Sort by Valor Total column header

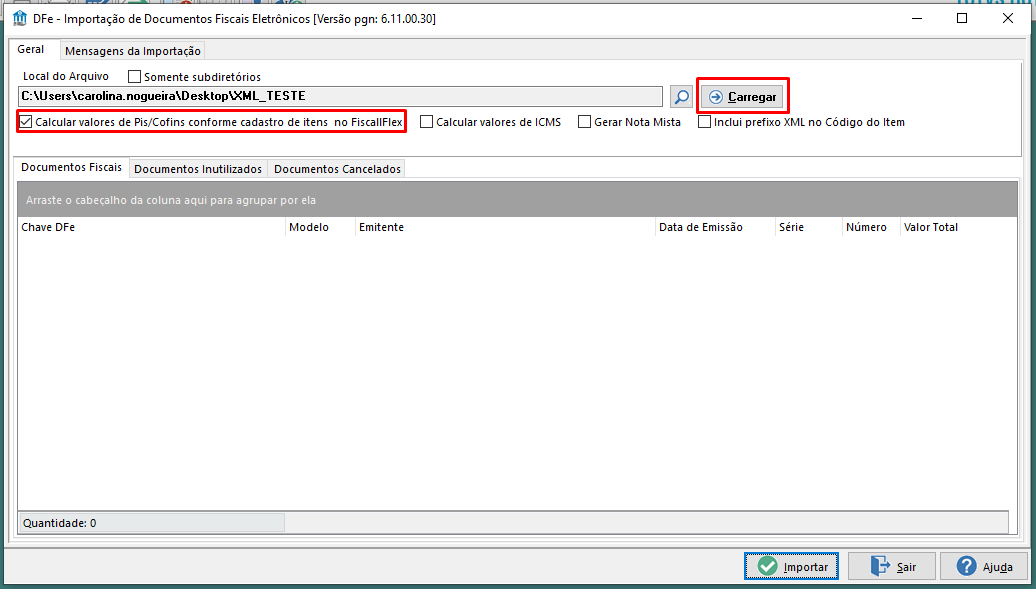(x=958, y=227)
